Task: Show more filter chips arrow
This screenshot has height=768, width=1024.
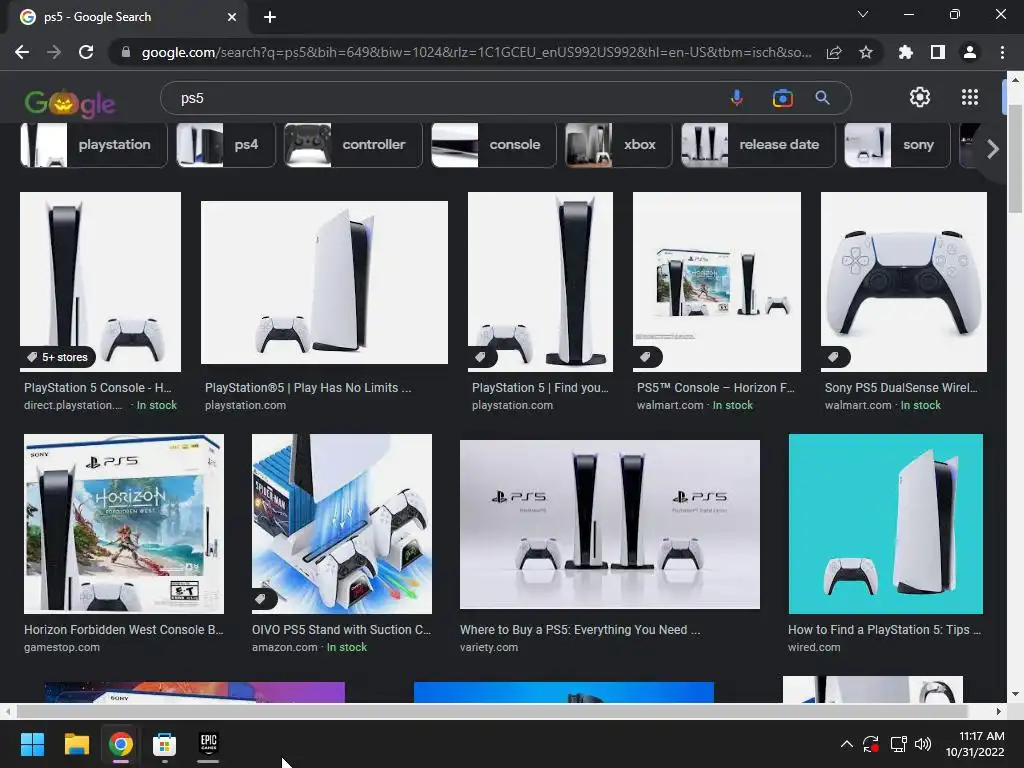Action: point(993,149)
